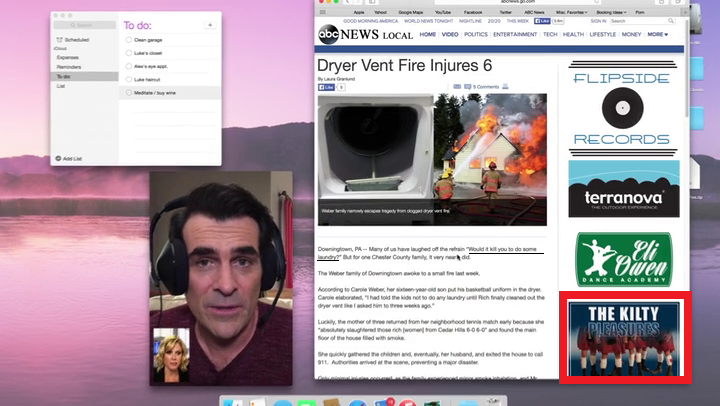
Task: Open Nightline show link
Action: (470, 21)
